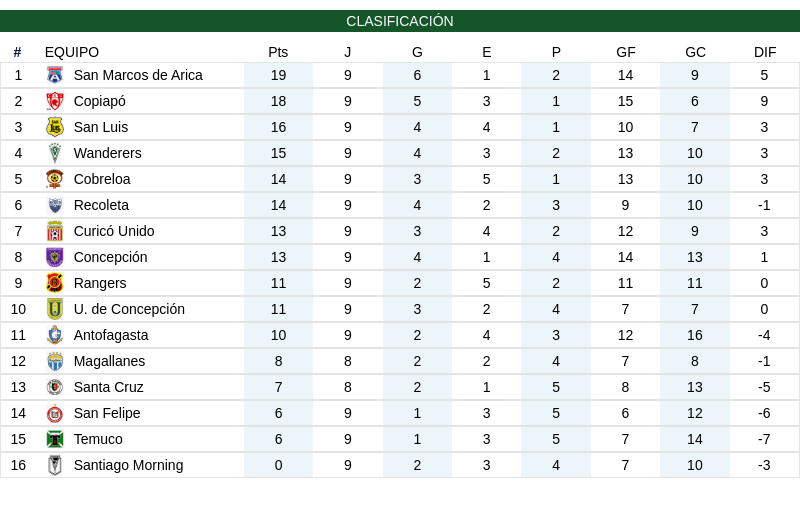This screenshot has width=800, height=512.
Task: Sort by the Pts column header
Action: click(278, 52)
